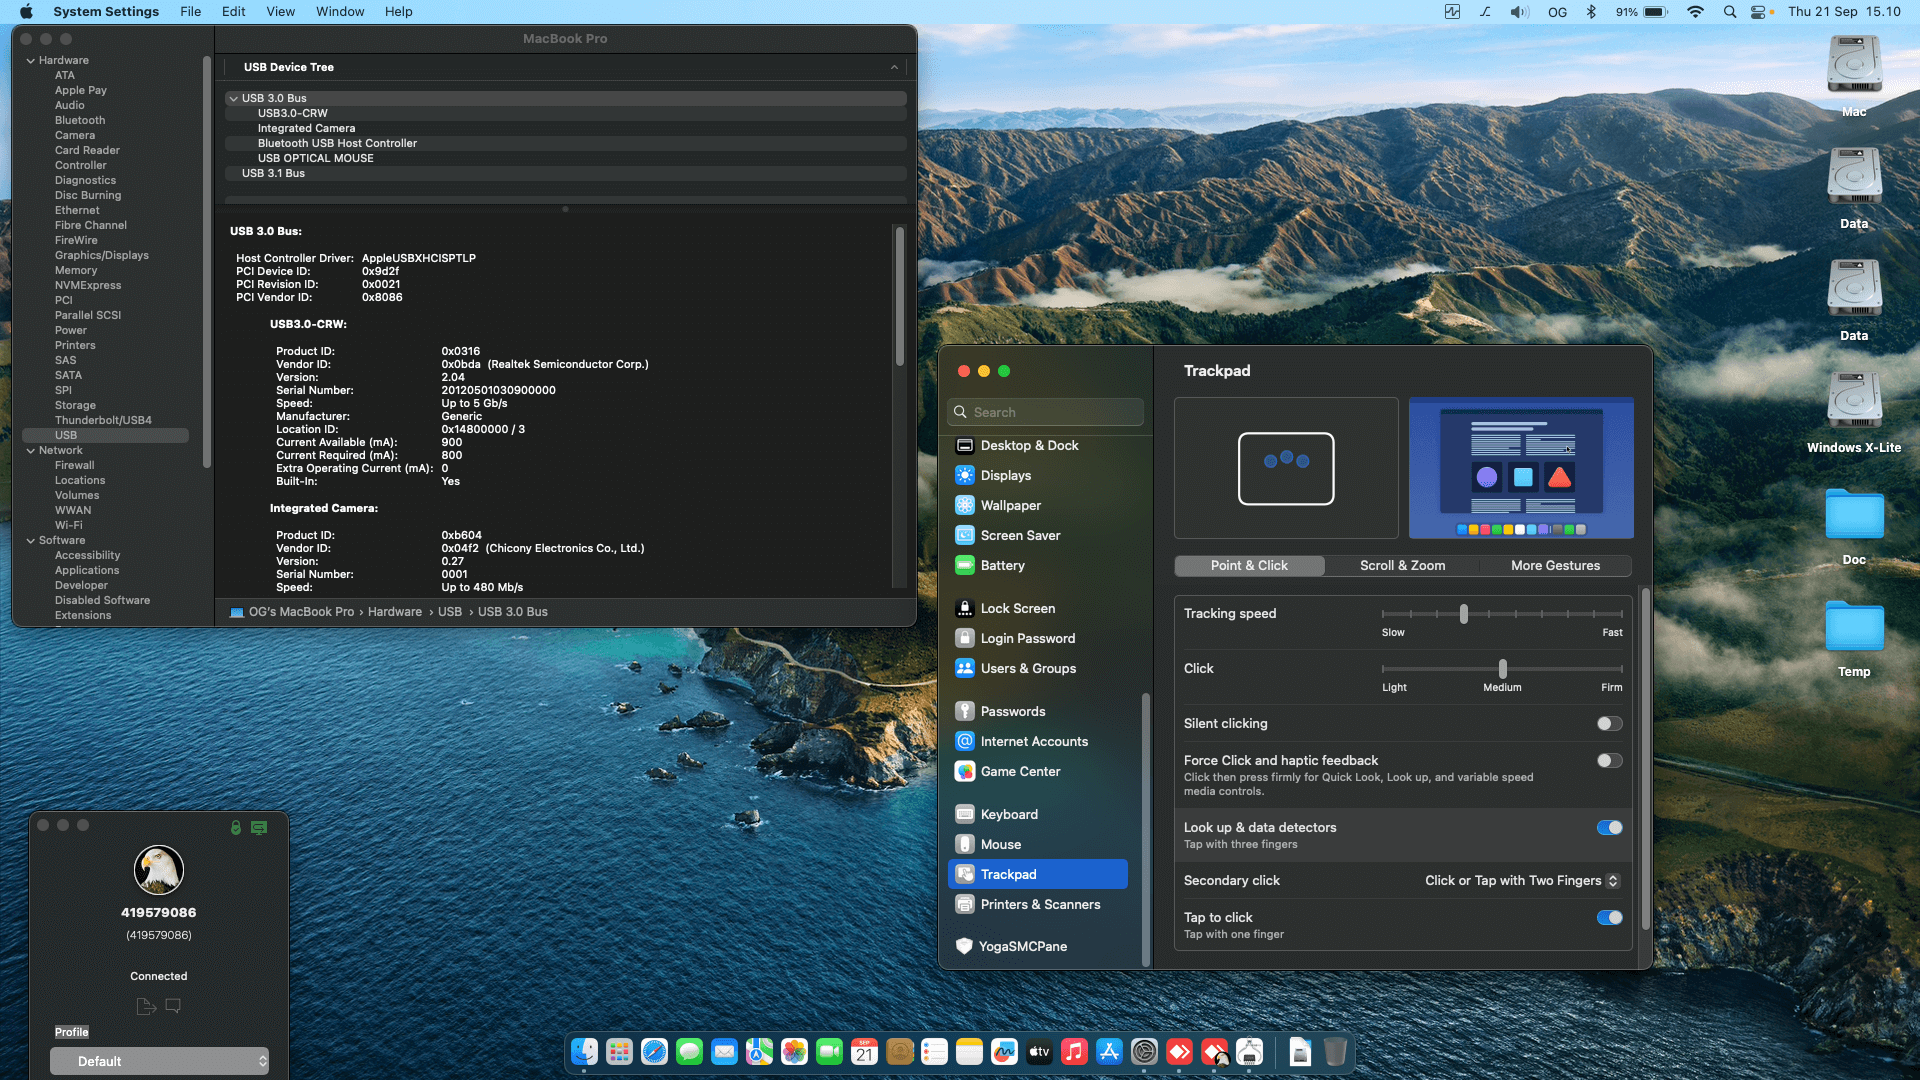This screenshot has height=1080, width=1920.
Task: Click eagle profile picture in AnyDesk panel
Action: pos(159,870)
